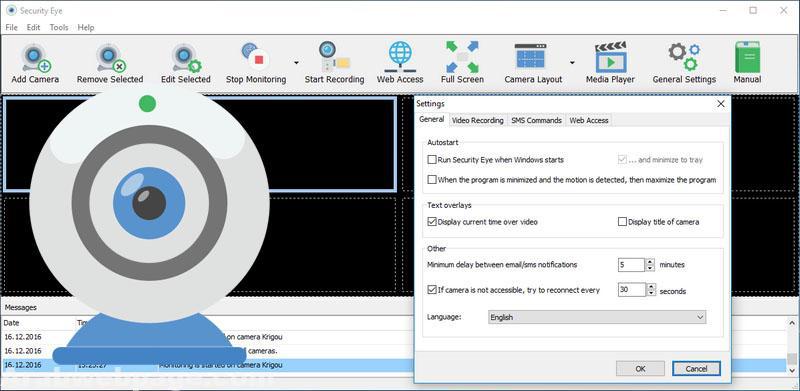The width and height of the screenshot is (800, 391).
Task: Decrease the reconnect seconds spinner
Action: click(x=650, y=293)
